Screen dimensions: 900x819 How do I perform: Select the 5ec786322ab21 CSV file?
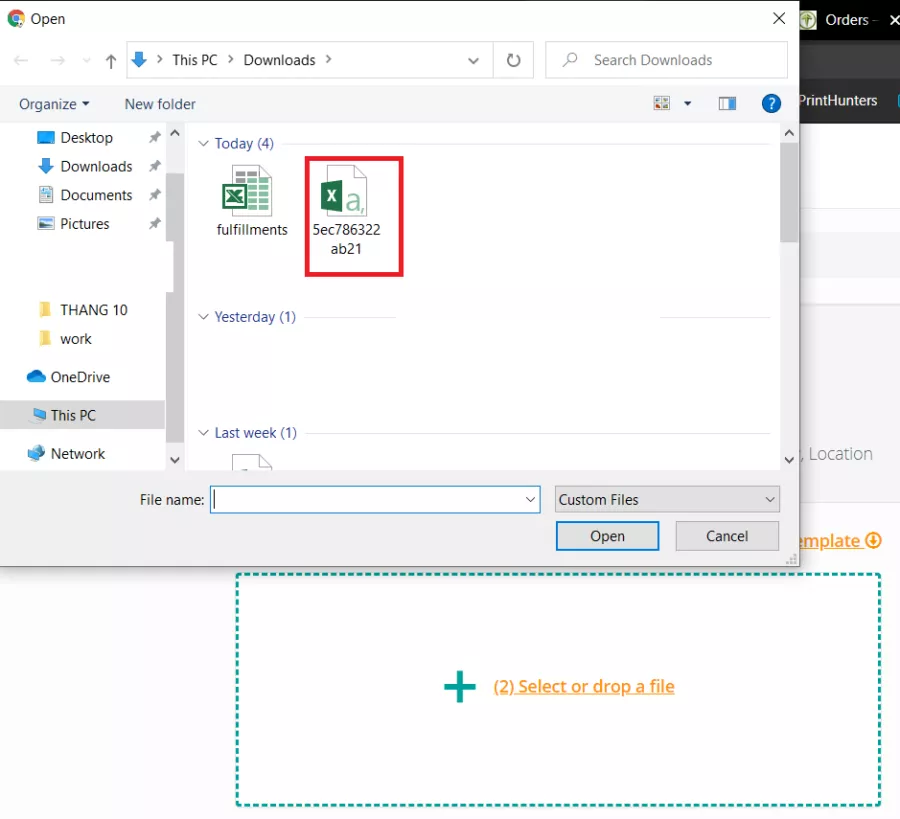346,214
